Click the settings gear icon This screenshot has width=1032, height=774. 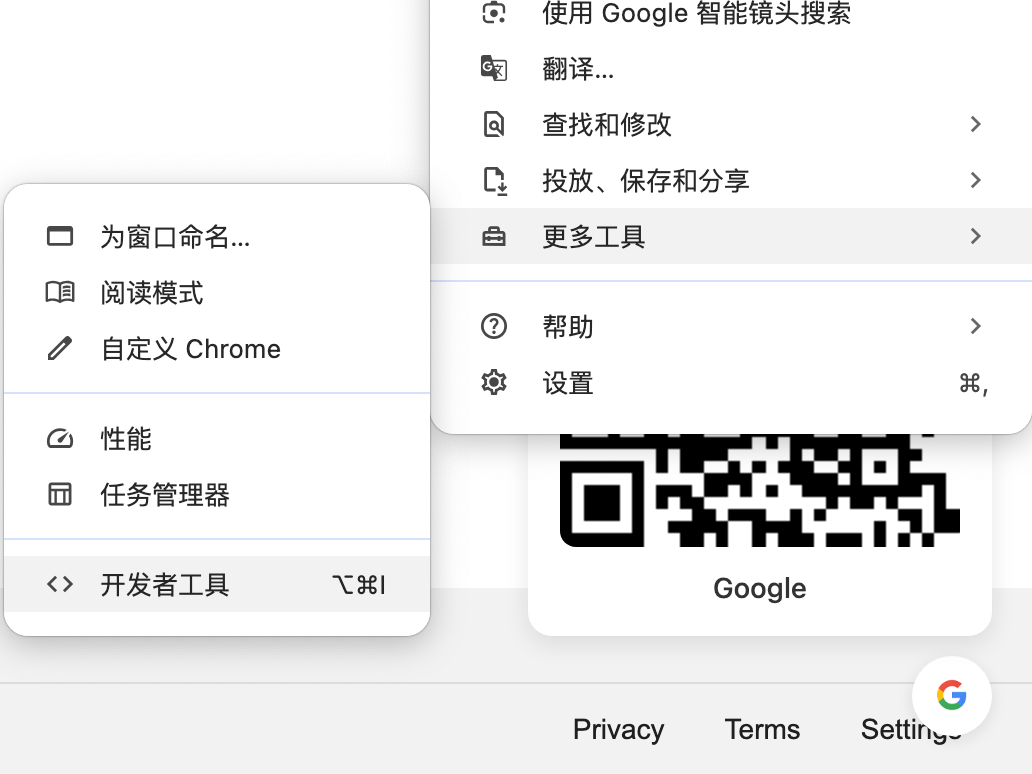494,383
